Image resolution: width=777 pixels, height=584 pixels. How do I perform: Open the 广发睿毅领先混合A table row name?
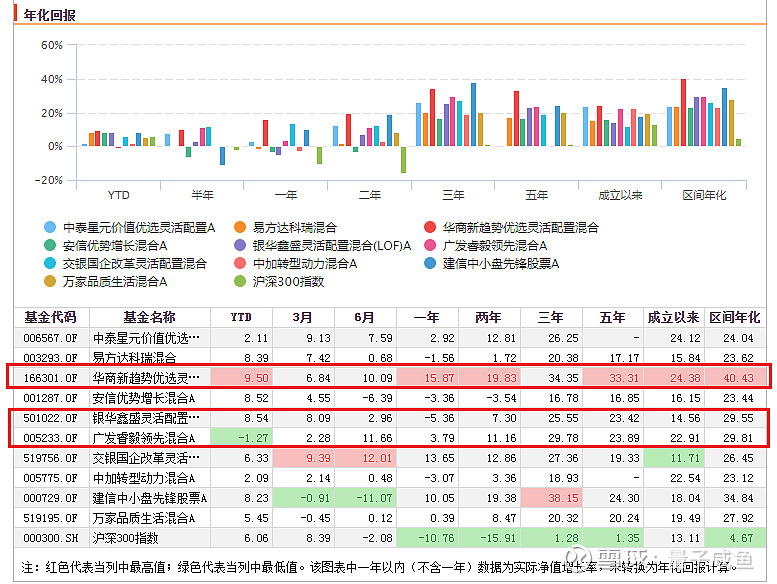coord(144,438)
